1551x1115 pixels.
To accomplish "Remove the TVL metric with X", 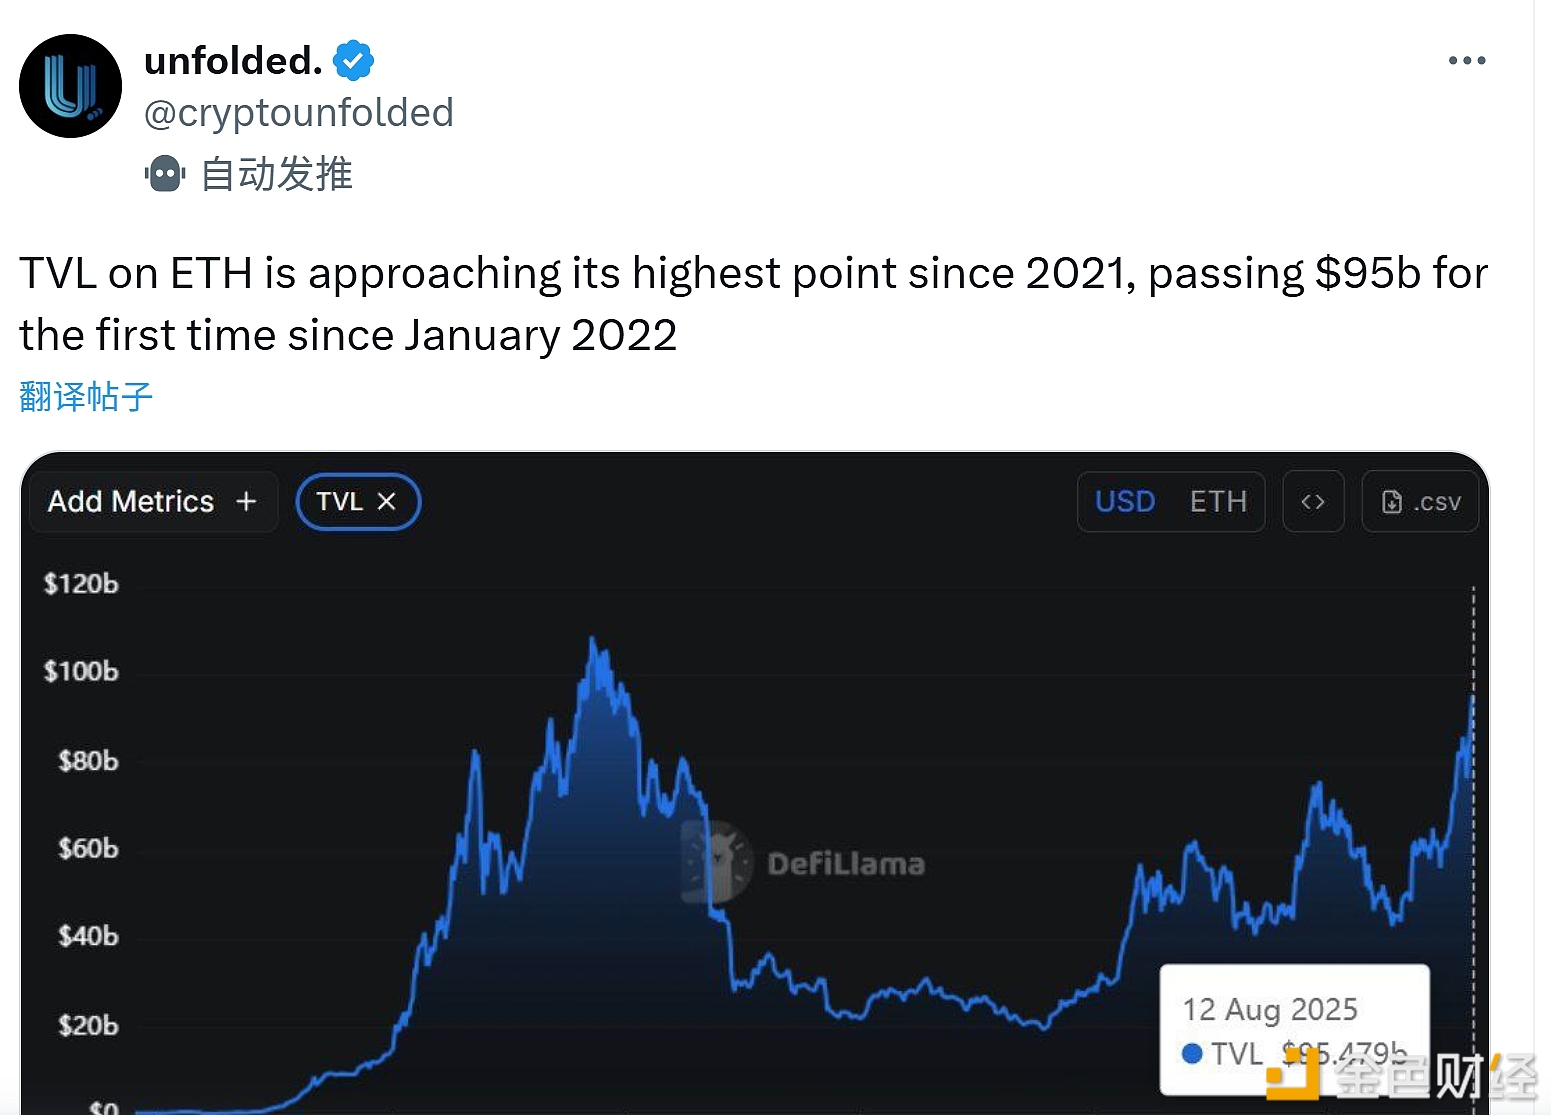I will pyautogui.click(x=387, y=502).
